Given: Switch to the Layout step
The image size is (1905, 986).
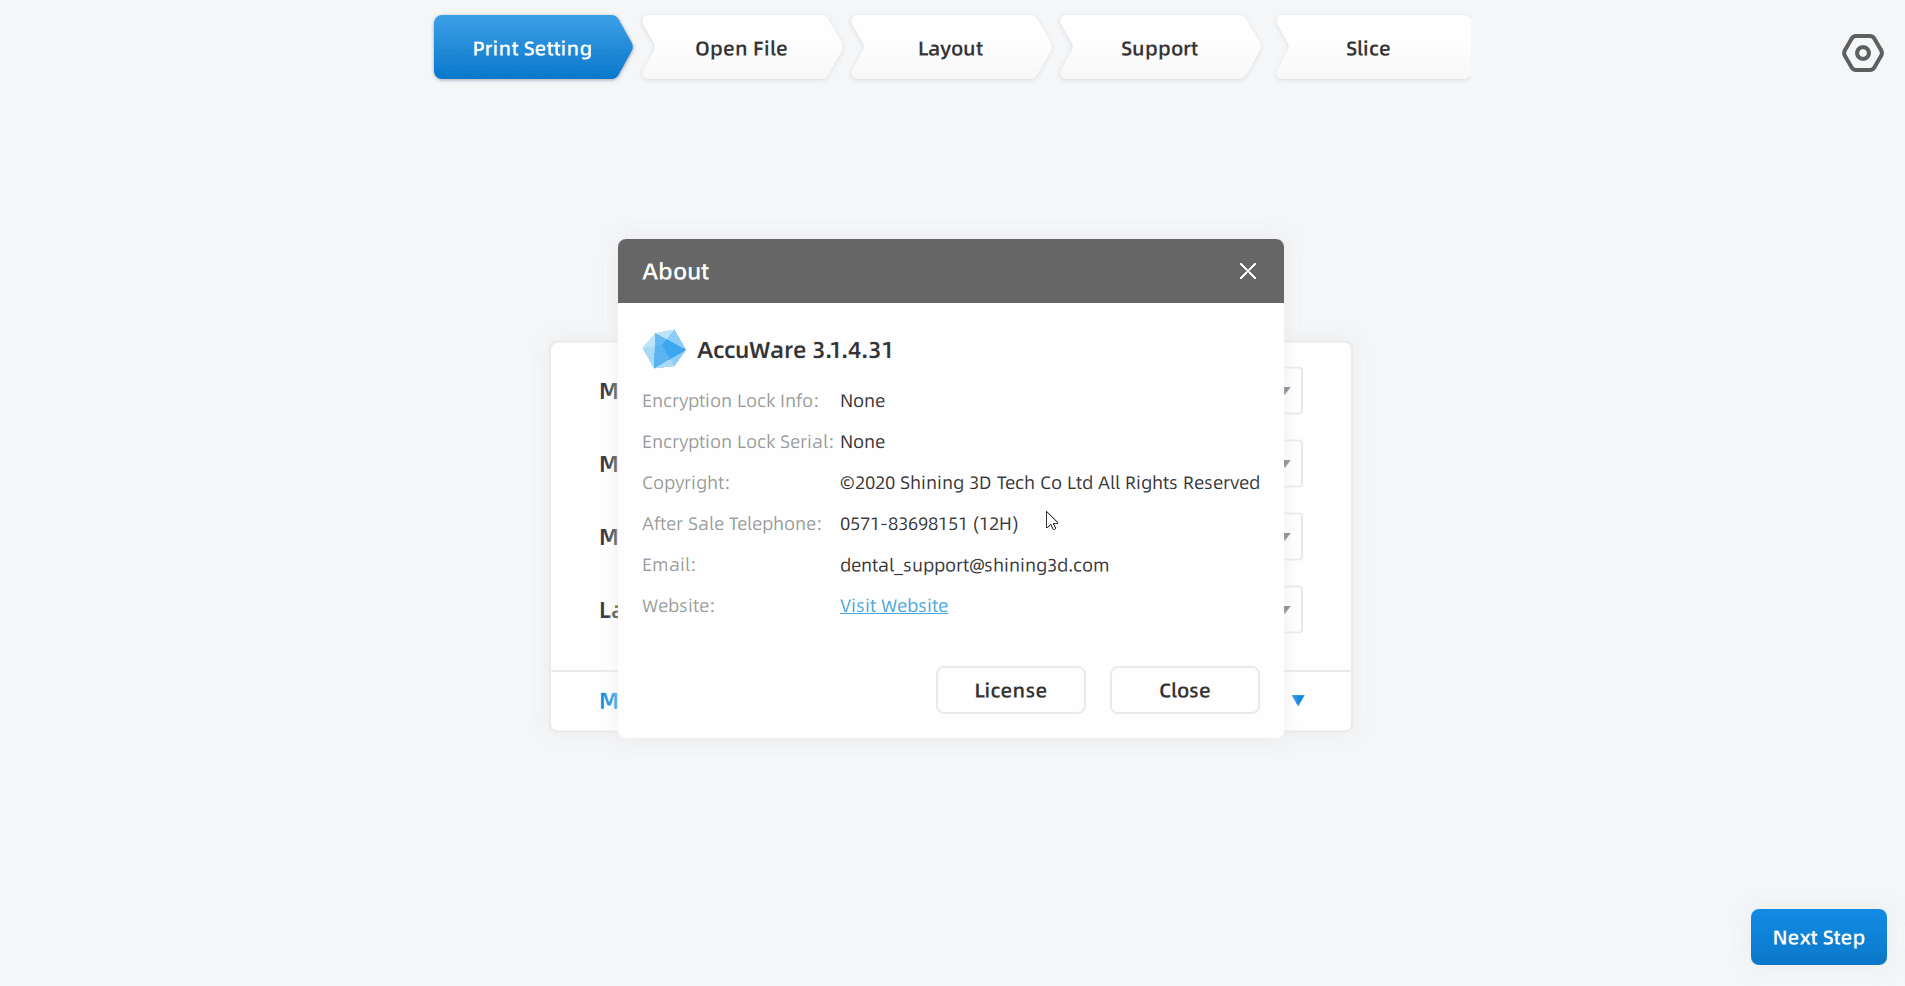Looking at the screenshot, I should click(950, 48).
